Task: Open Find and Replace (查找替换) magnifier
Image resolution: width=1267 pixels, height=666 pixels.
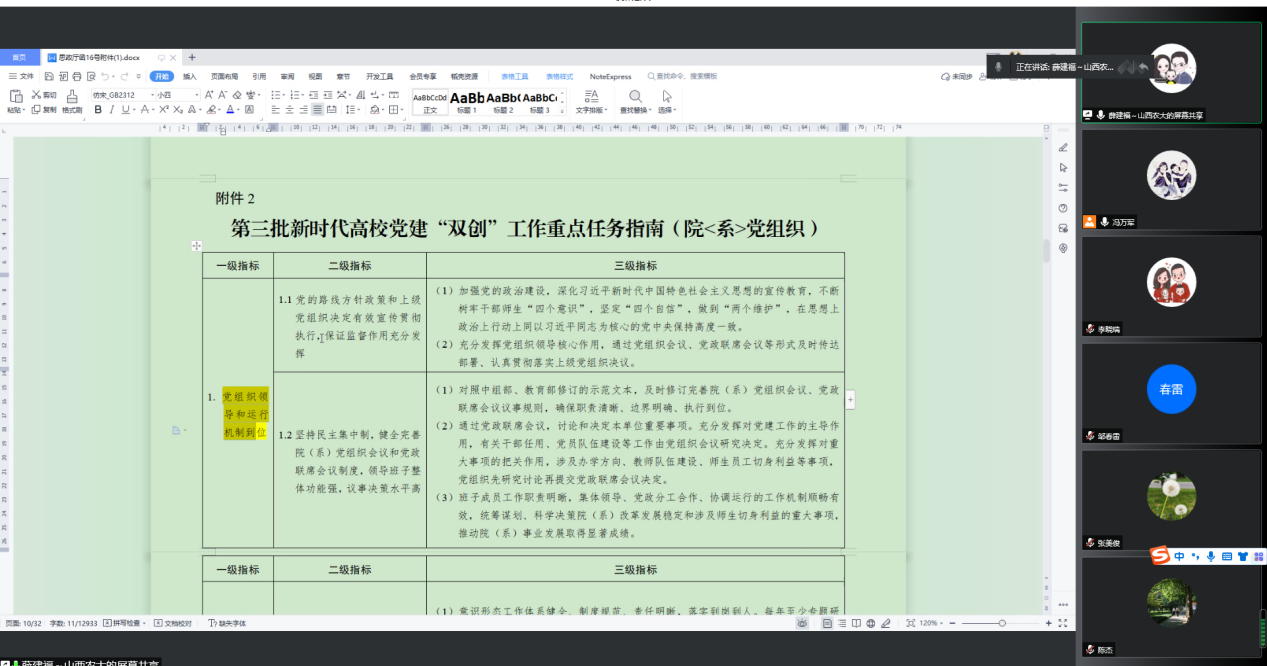Action: click(x=635, y=97)
